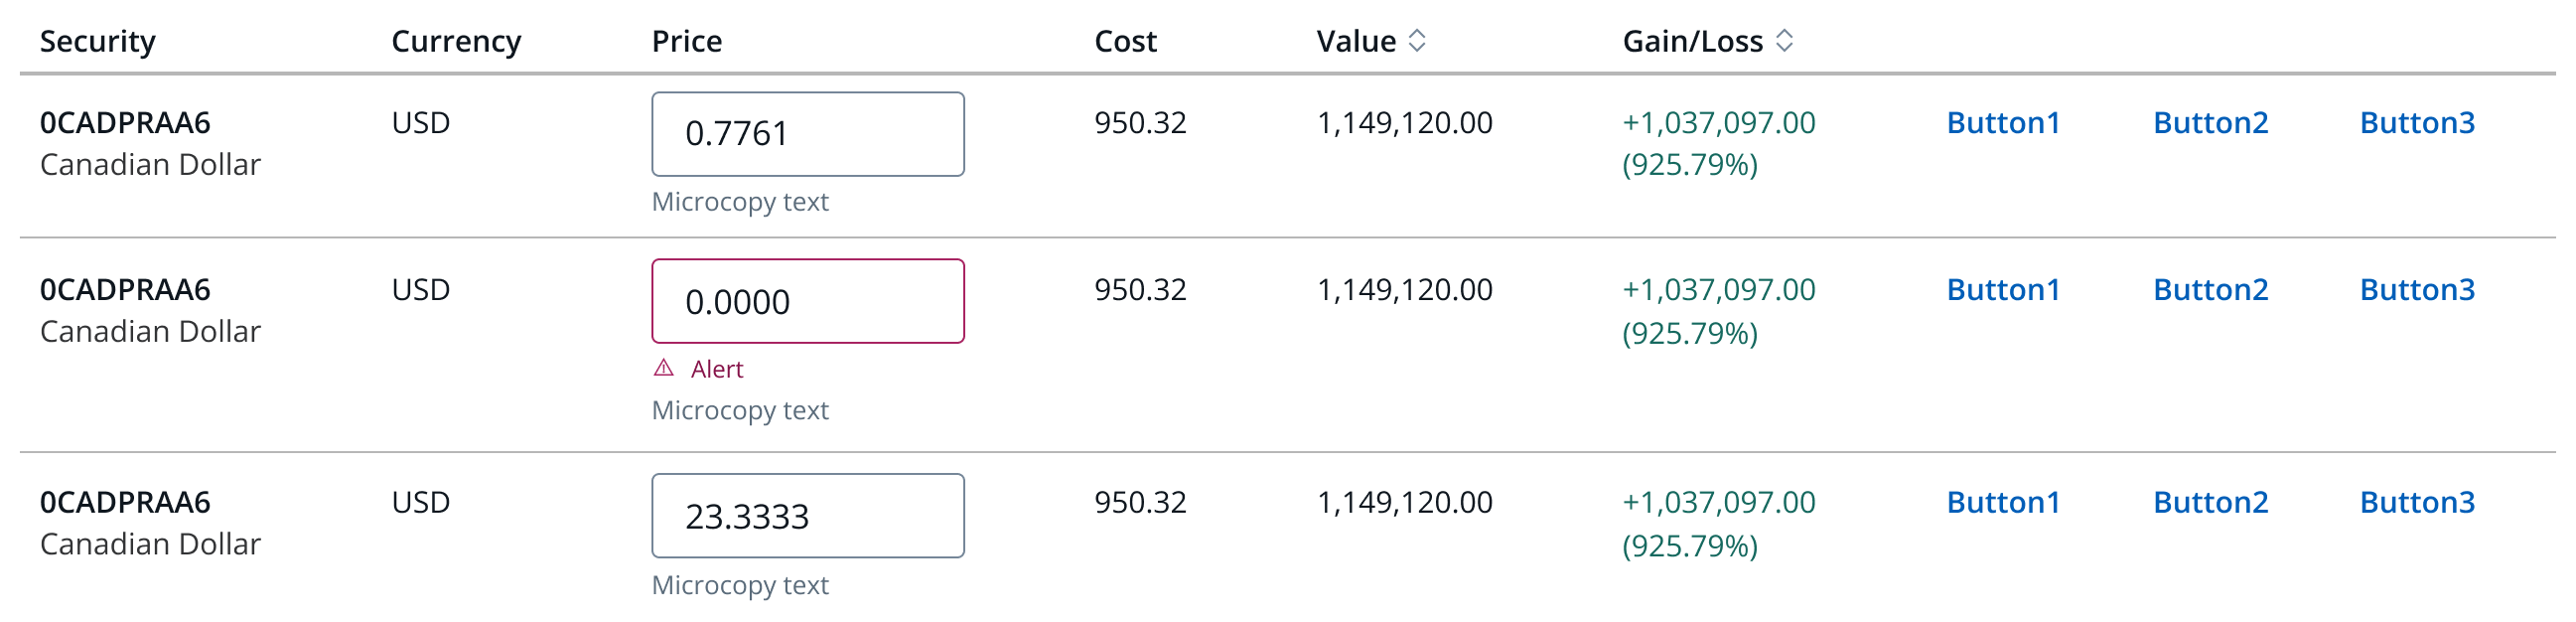Select the first row's 0CADPRAA6 security name
Viewport: 2576px width, 622px height.
point(125,123)
